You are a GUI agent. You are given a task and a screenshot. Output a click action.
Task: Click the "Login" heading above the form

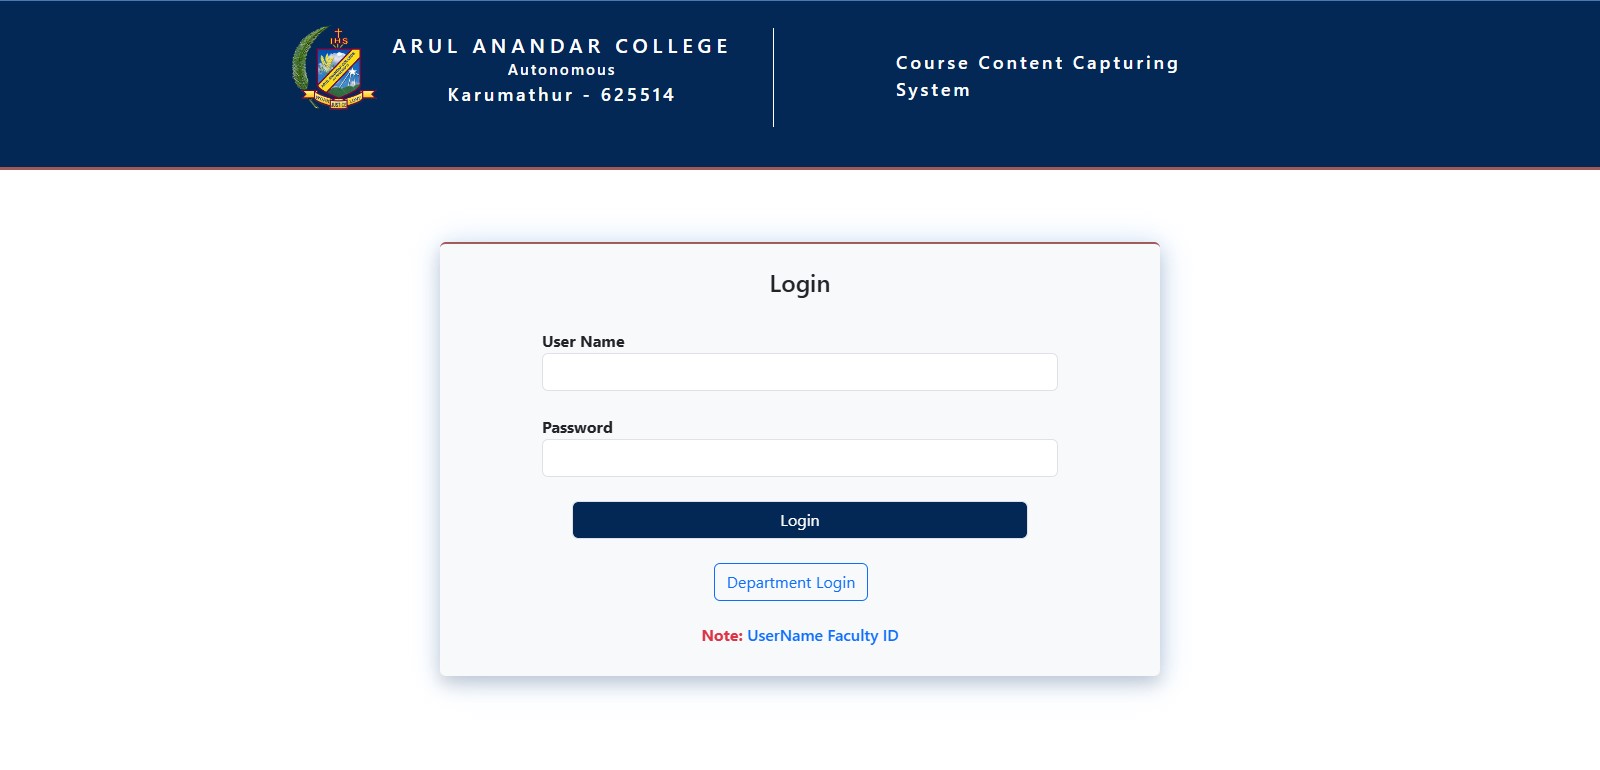[x=799, y=284]
